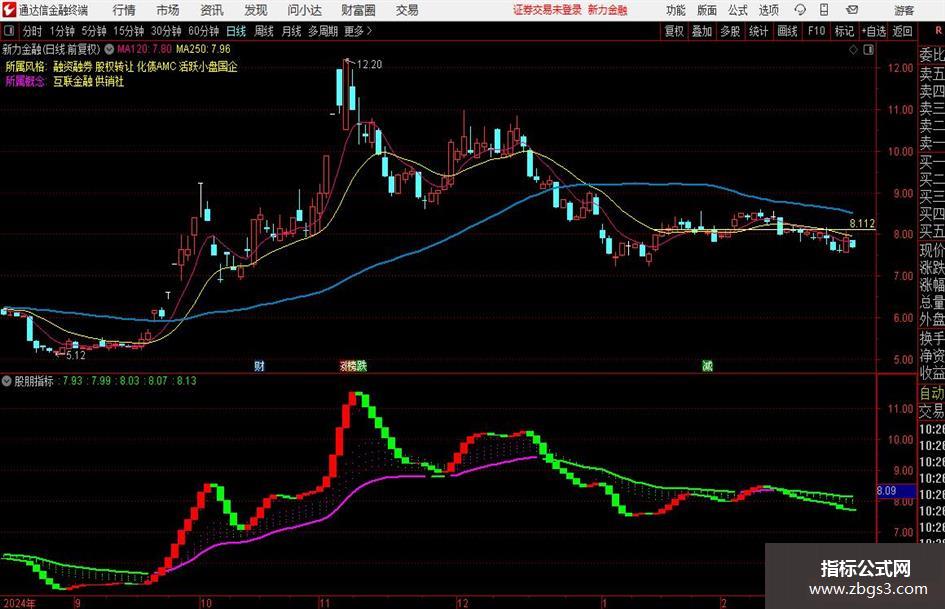Click the Tongdaxin red logo icon
The height and width of the screenshot is (609, 945).
point(8,10)
